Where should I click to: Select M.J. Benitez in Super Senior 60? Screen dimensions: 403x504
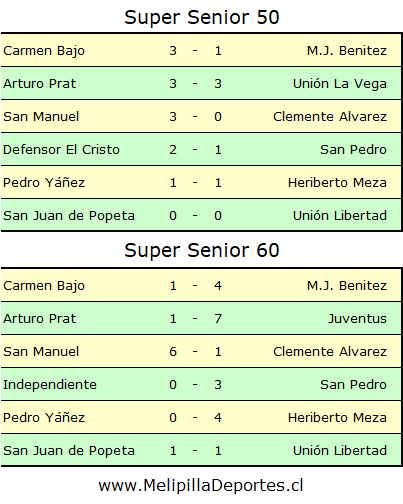point(347,286)
